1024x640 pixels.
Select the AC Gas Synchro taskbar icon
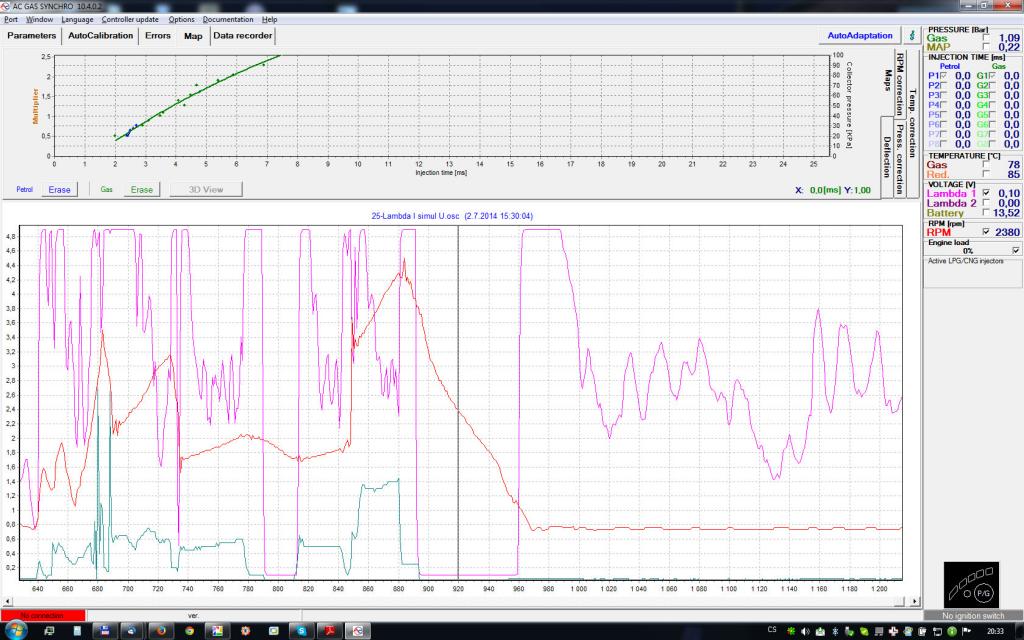pyautogui.click(x=357, y=630)
